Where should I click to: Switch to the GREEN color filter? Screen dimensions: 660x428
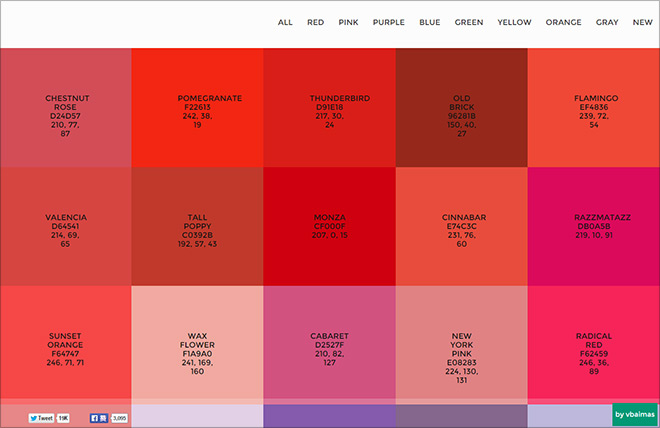pos(469,22)
